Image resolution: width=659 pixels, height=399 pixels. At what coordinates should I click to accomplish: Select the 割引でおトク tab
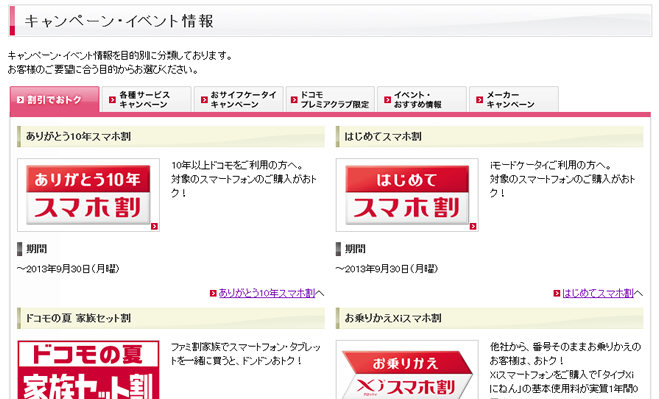coord(55,100)
